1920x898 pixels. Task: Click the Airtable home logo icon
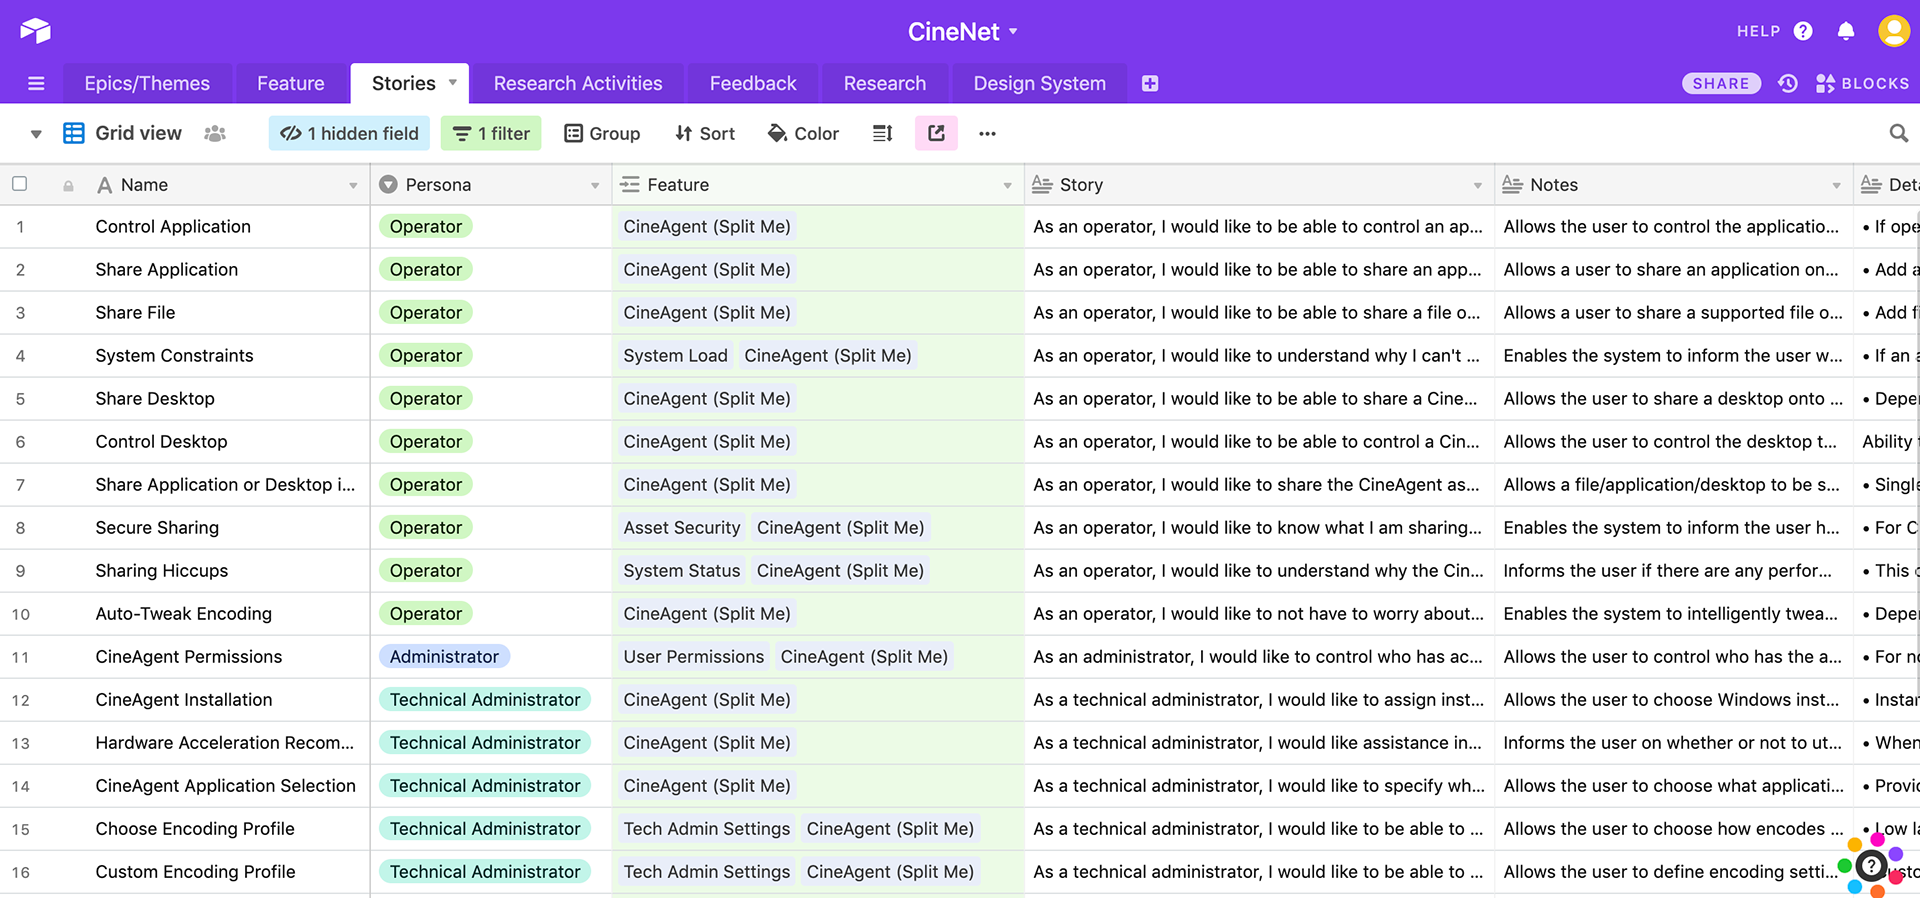coord(35,31)
